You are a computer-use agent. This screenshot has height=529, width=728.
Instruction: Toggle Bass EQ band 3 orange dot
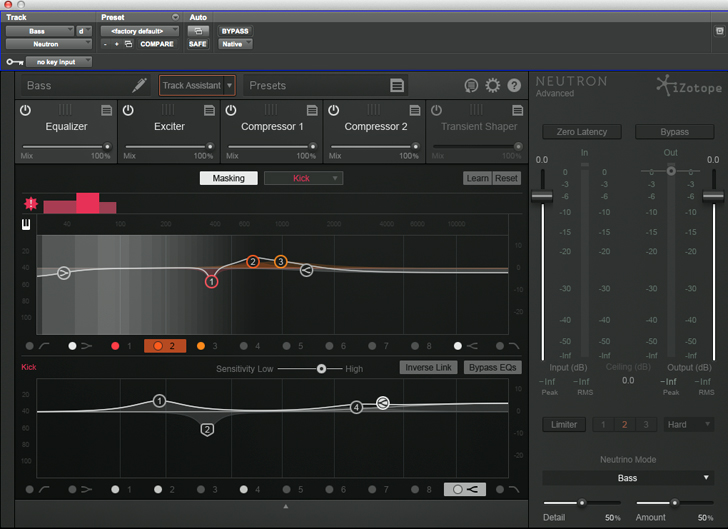point(201,346)
